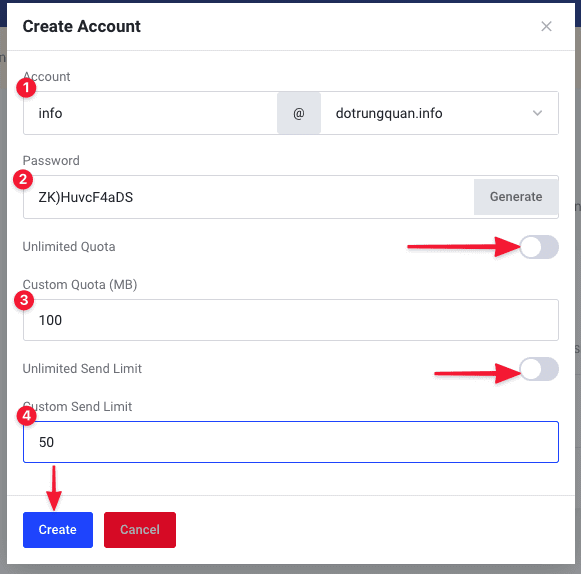Image resolution: width=581 pixels, height=574 pixels.
Task: Click the Custom Send Limit field
Action: pyautogui.click(x=291, y=442)
